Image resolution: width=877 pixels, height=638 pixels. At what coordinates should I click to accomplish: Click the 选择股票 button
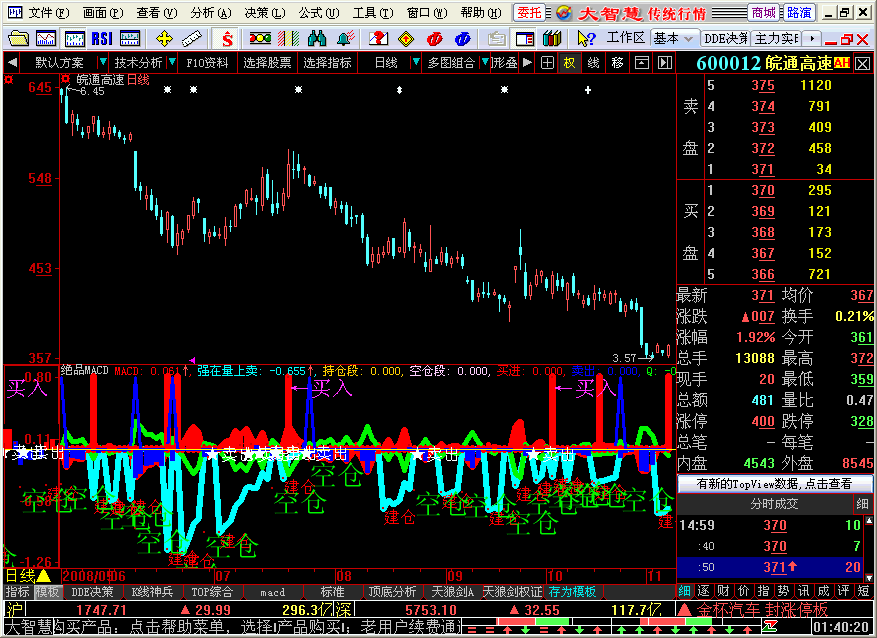click(x=267, y=62)
